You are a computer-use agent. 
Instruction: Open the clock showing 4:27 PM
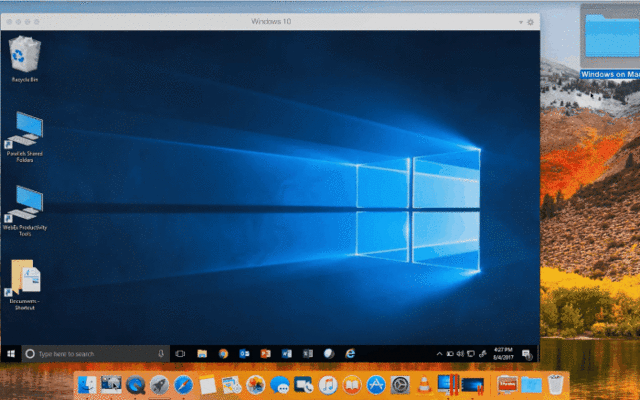(x=503, y=353)
